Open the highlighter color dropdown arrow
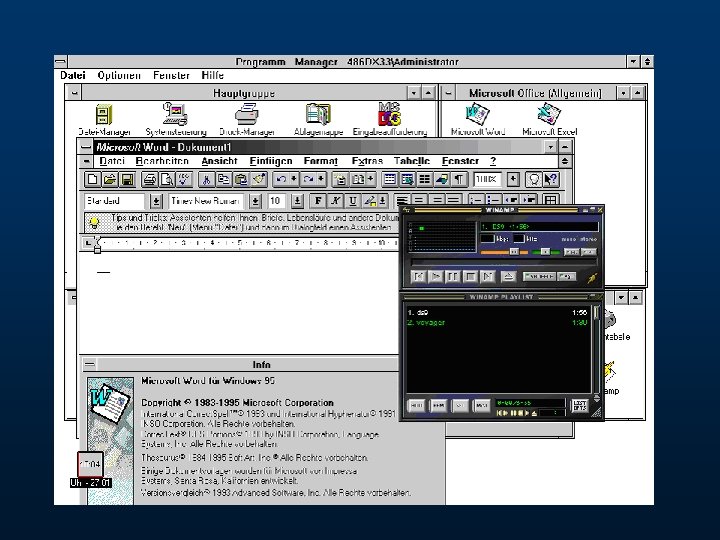 coord(382,201)
